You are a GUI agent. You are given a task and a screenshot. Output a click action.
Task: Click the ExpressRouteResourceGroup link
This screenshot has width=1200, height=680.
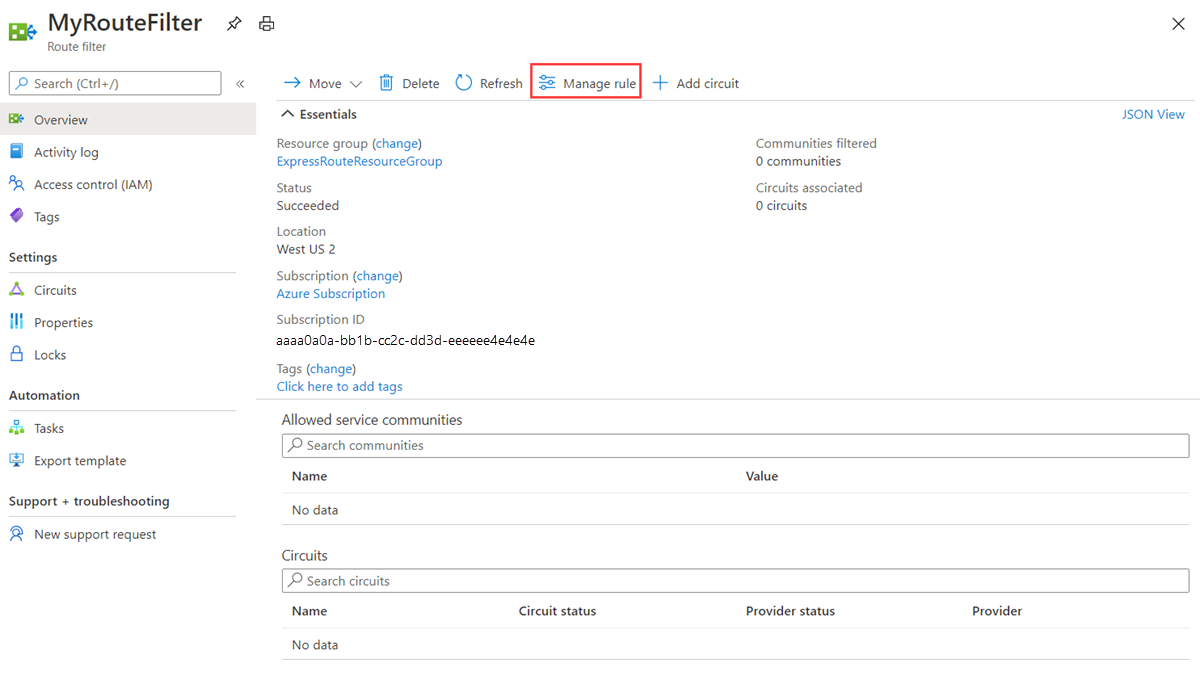point(359,161)
